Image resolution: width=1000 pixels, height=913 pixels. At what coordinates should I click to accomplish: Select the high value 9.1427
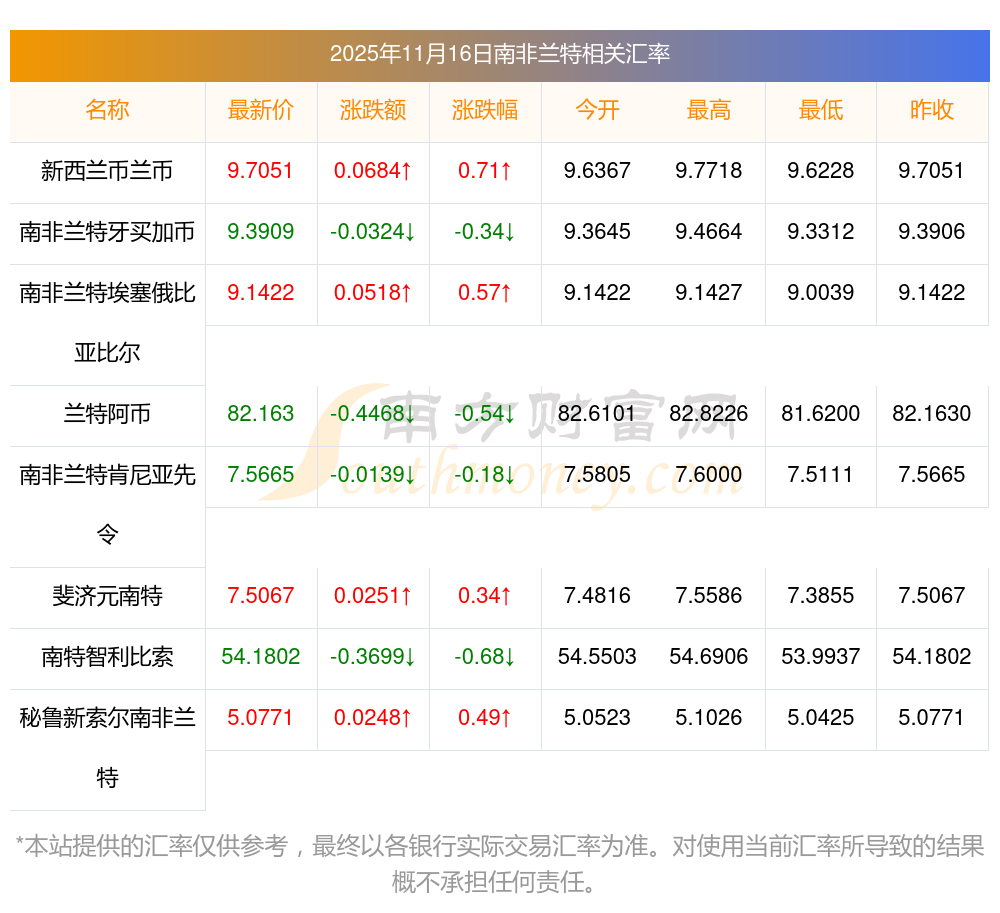pos(709,293)
